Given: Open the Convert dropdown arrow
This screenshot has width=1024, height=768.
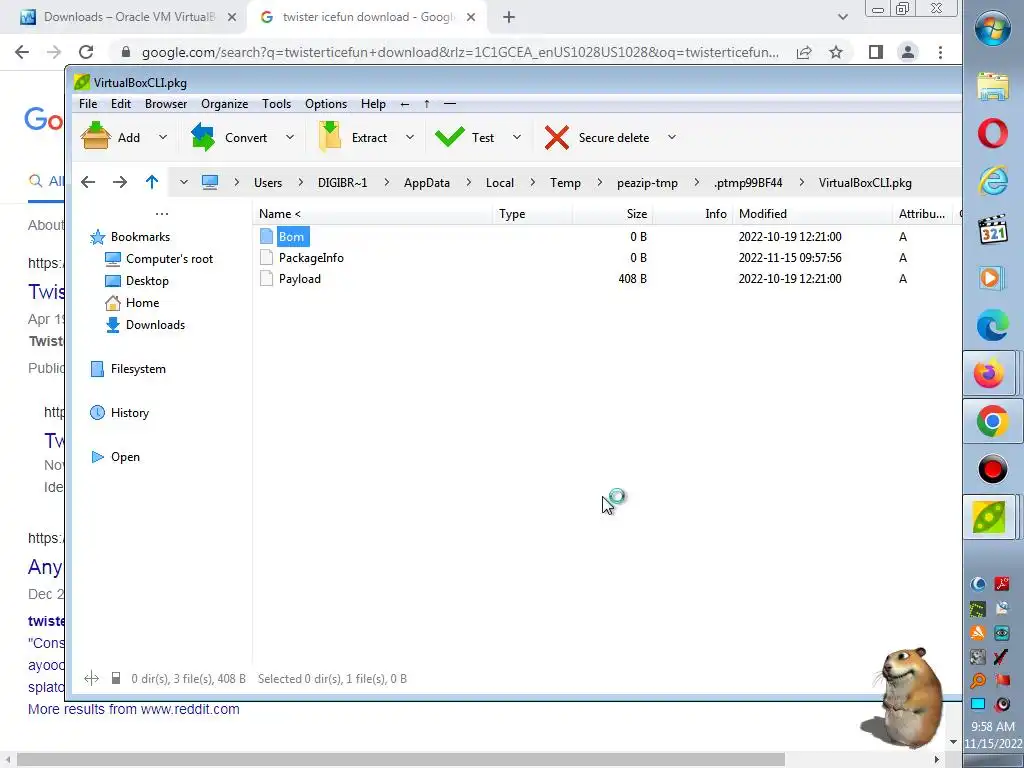Looking at the screenshot, I should coord(289,137).
